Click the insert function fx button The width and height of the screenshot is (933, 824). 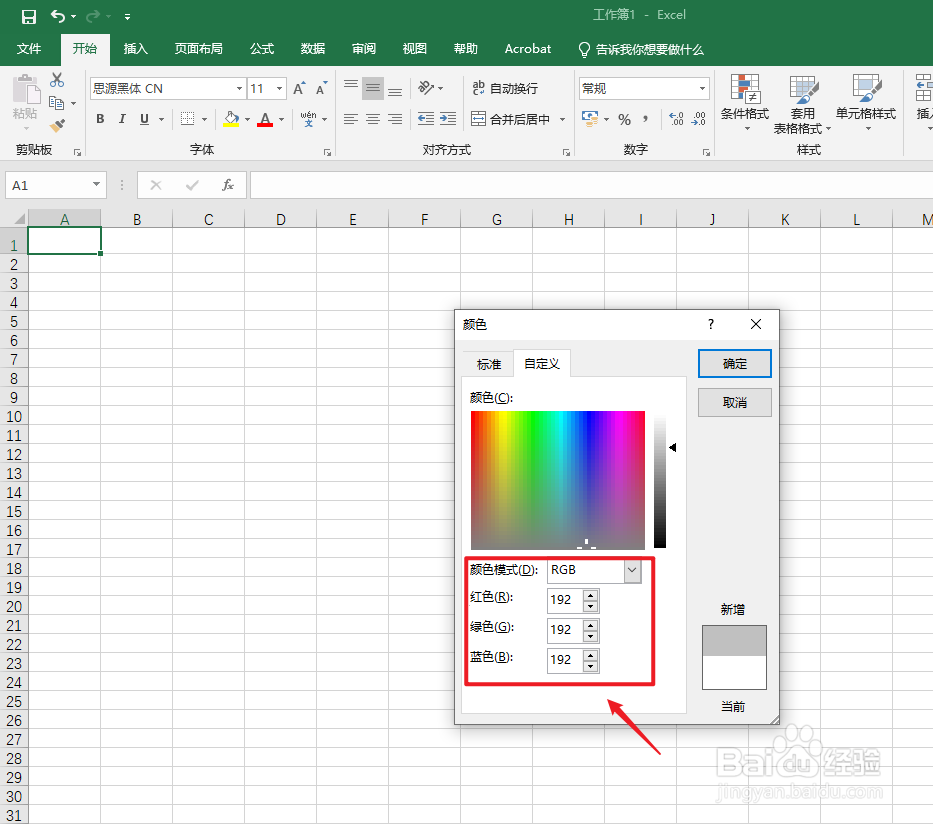228,185
